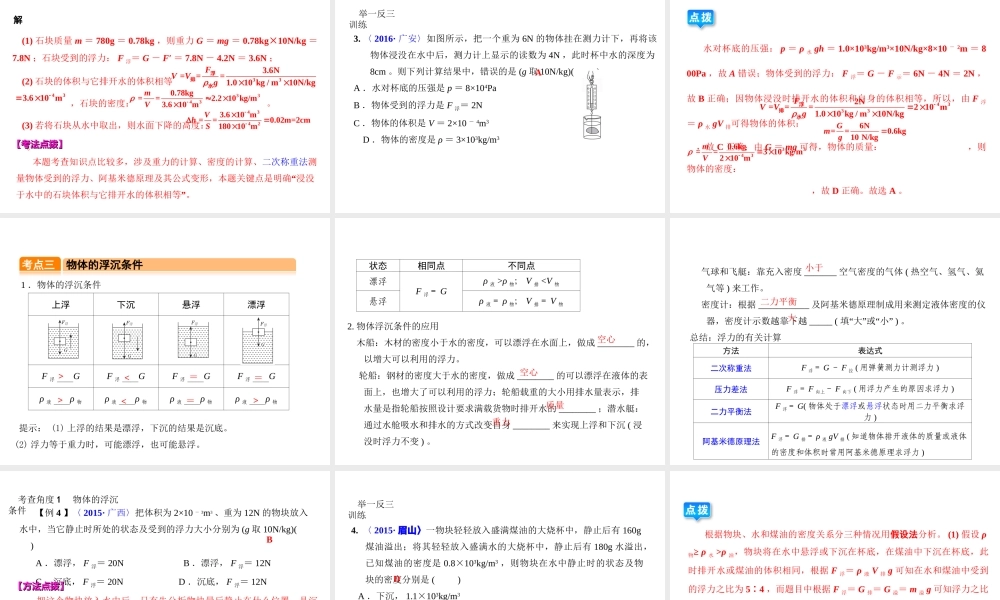Click the 不同点 table header
Viewport: 1000px width, 600px height.
522,265
